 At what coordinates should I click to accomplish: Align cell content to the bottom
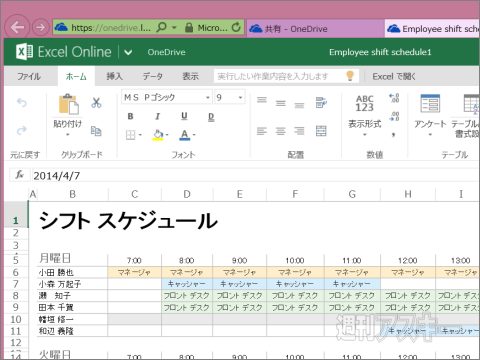coord(299,106)
